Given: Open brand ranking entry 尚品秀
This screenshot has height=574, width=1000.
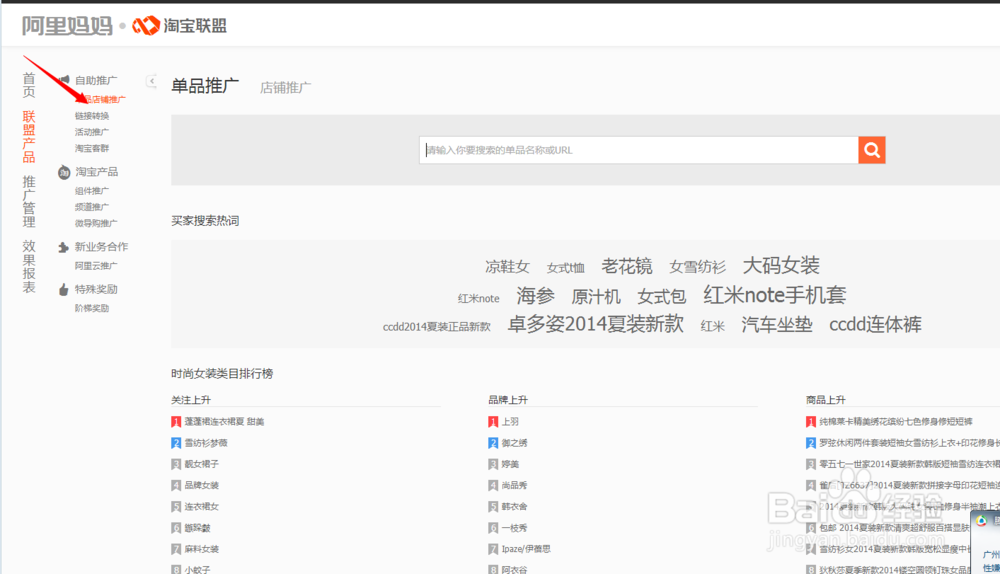Looking at the screenshot, I should pos(515,485).
